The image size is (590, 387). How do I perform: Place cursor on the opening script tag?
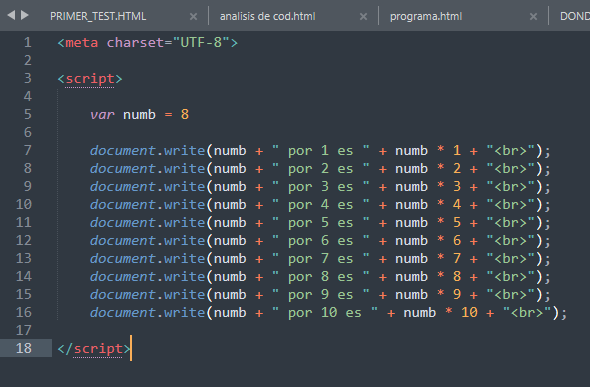point(90,79)
